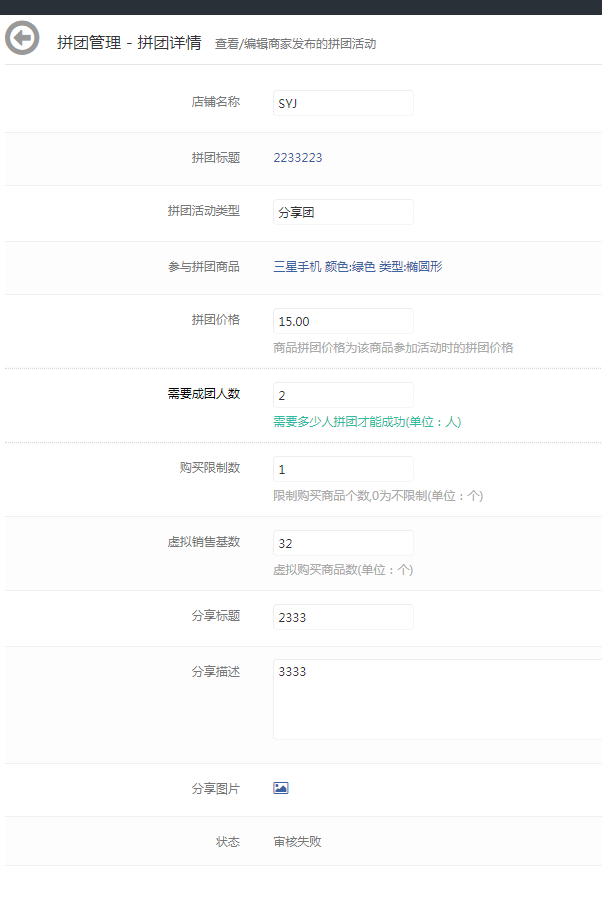Click the gray hint below the group price
This screenshot has width=602, height=902.
pyautogui.click(x=393, y=348)
